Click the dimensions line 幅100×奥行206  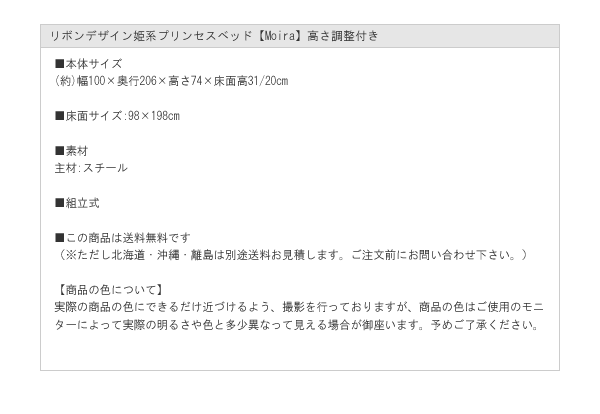click(171, 81)
